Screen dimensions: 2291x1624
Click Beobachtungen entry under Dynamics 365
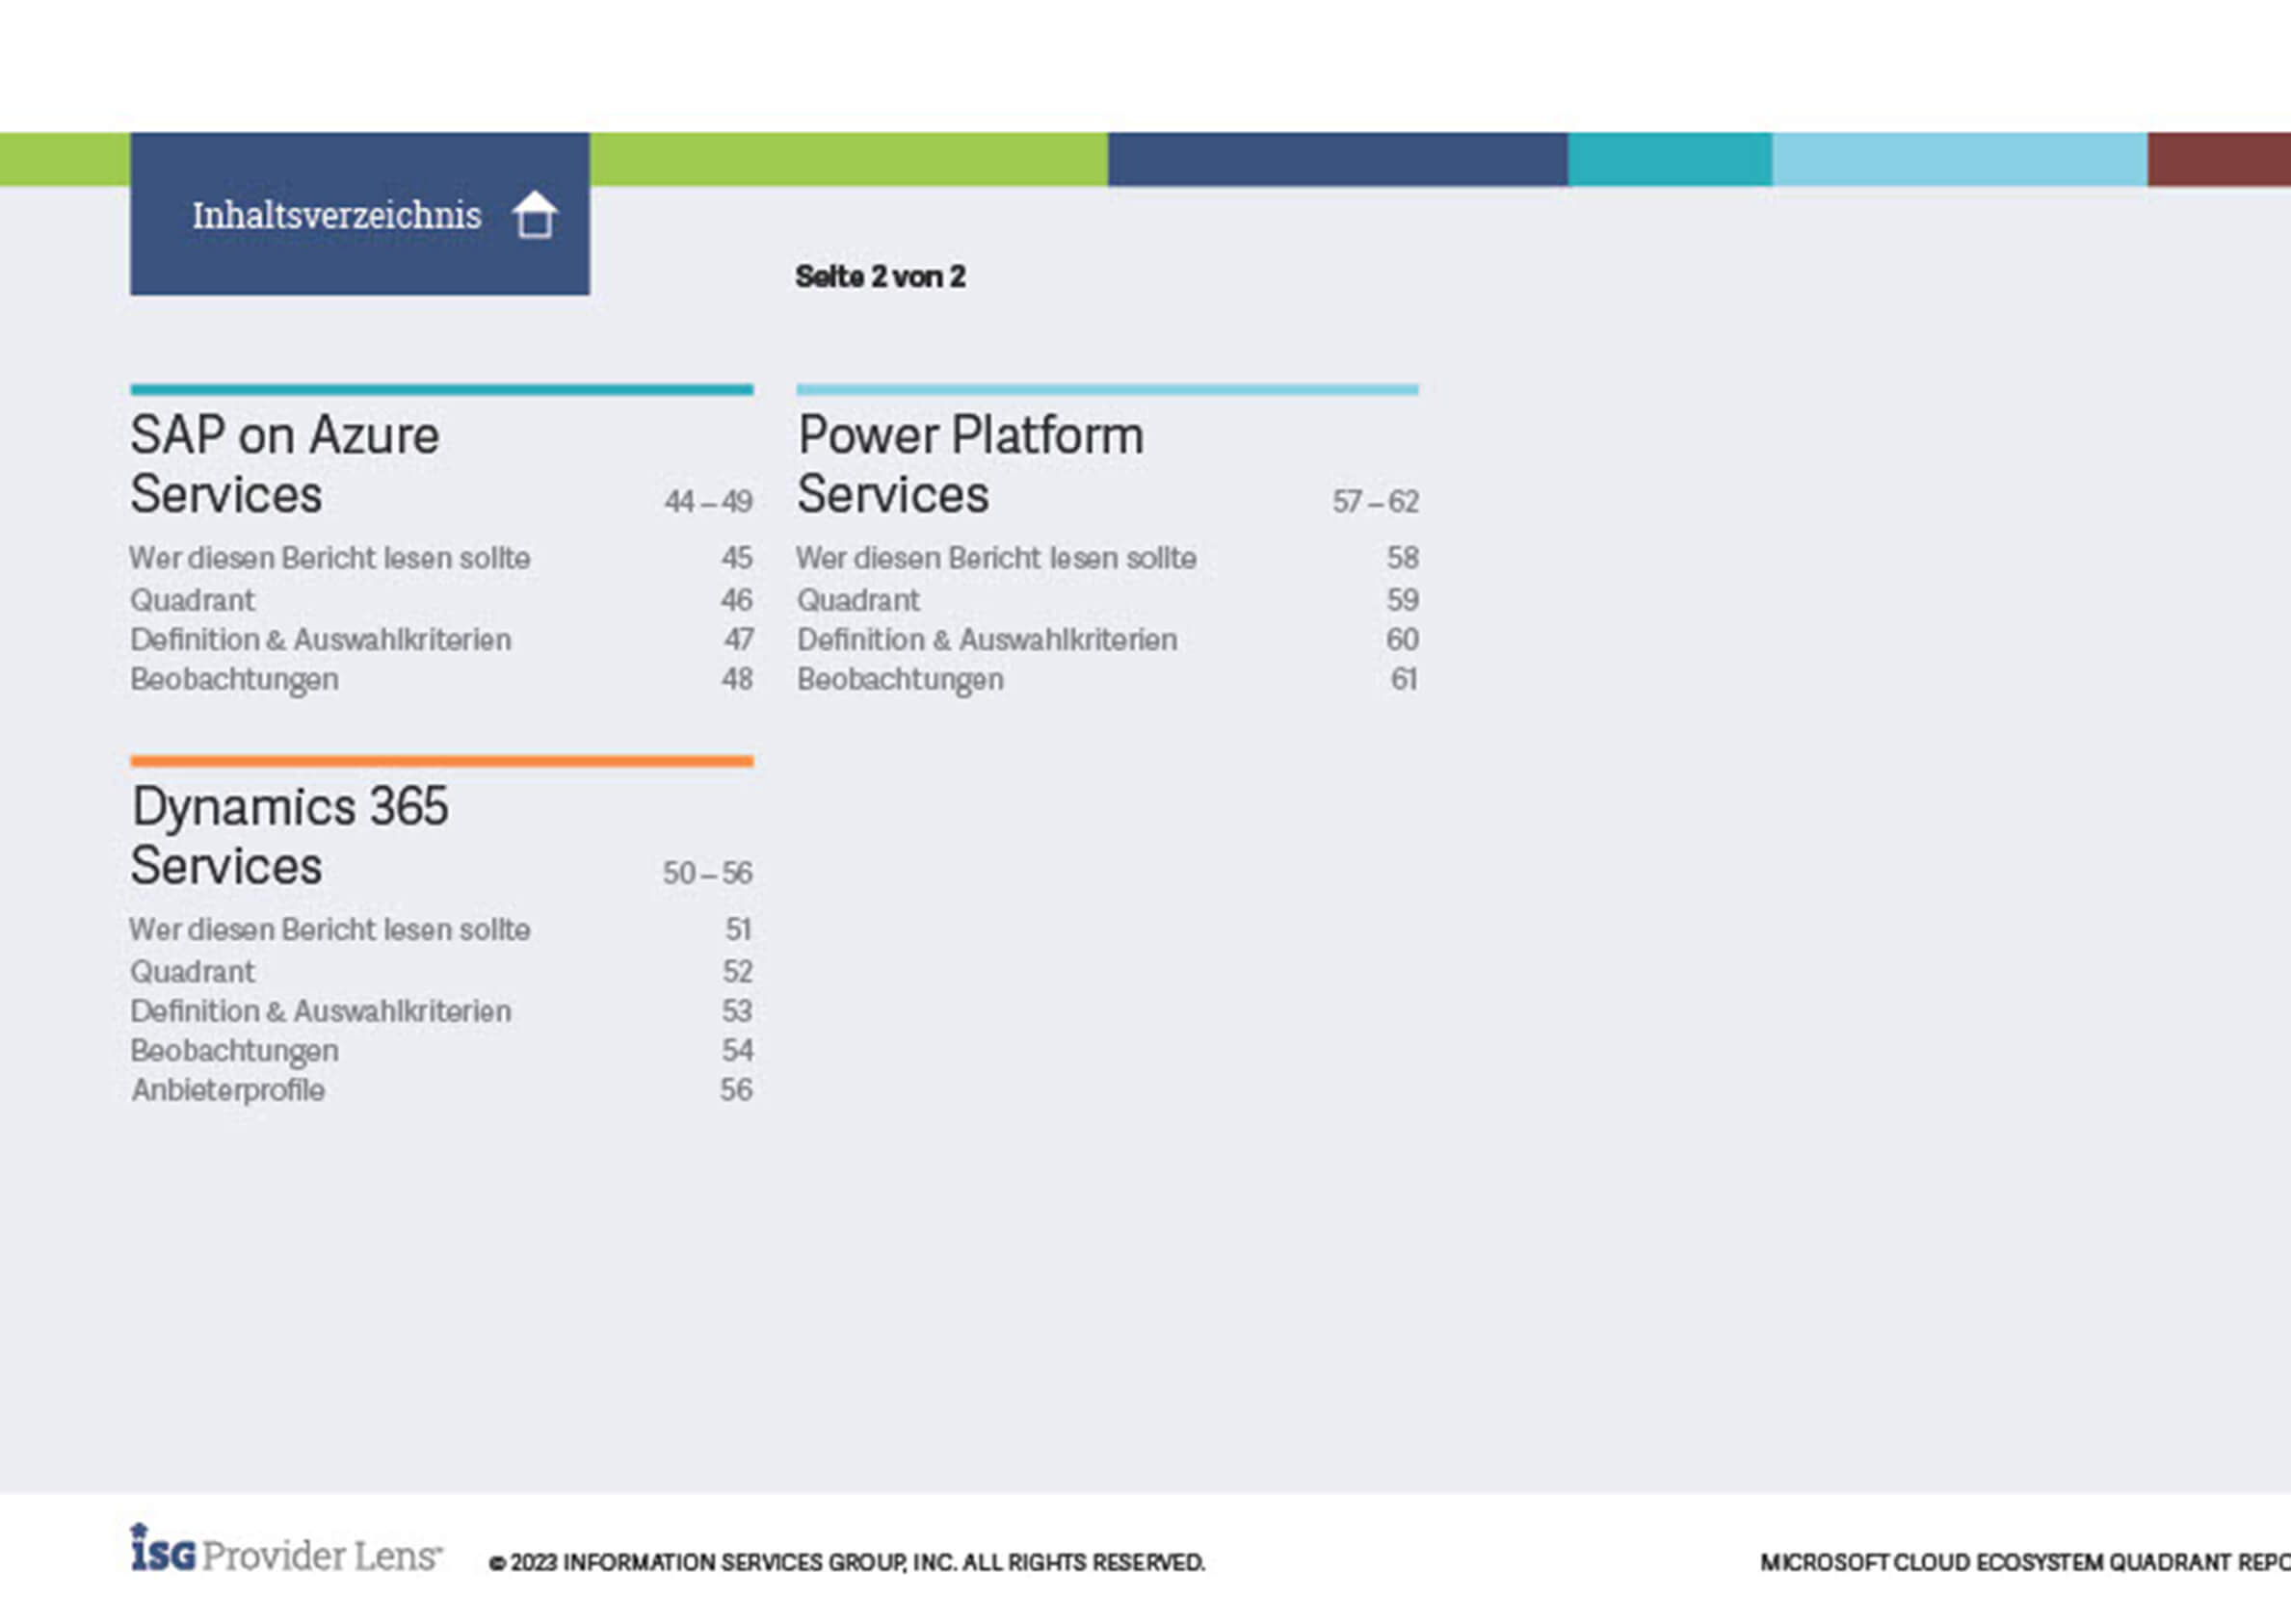tap(234, 1051)
